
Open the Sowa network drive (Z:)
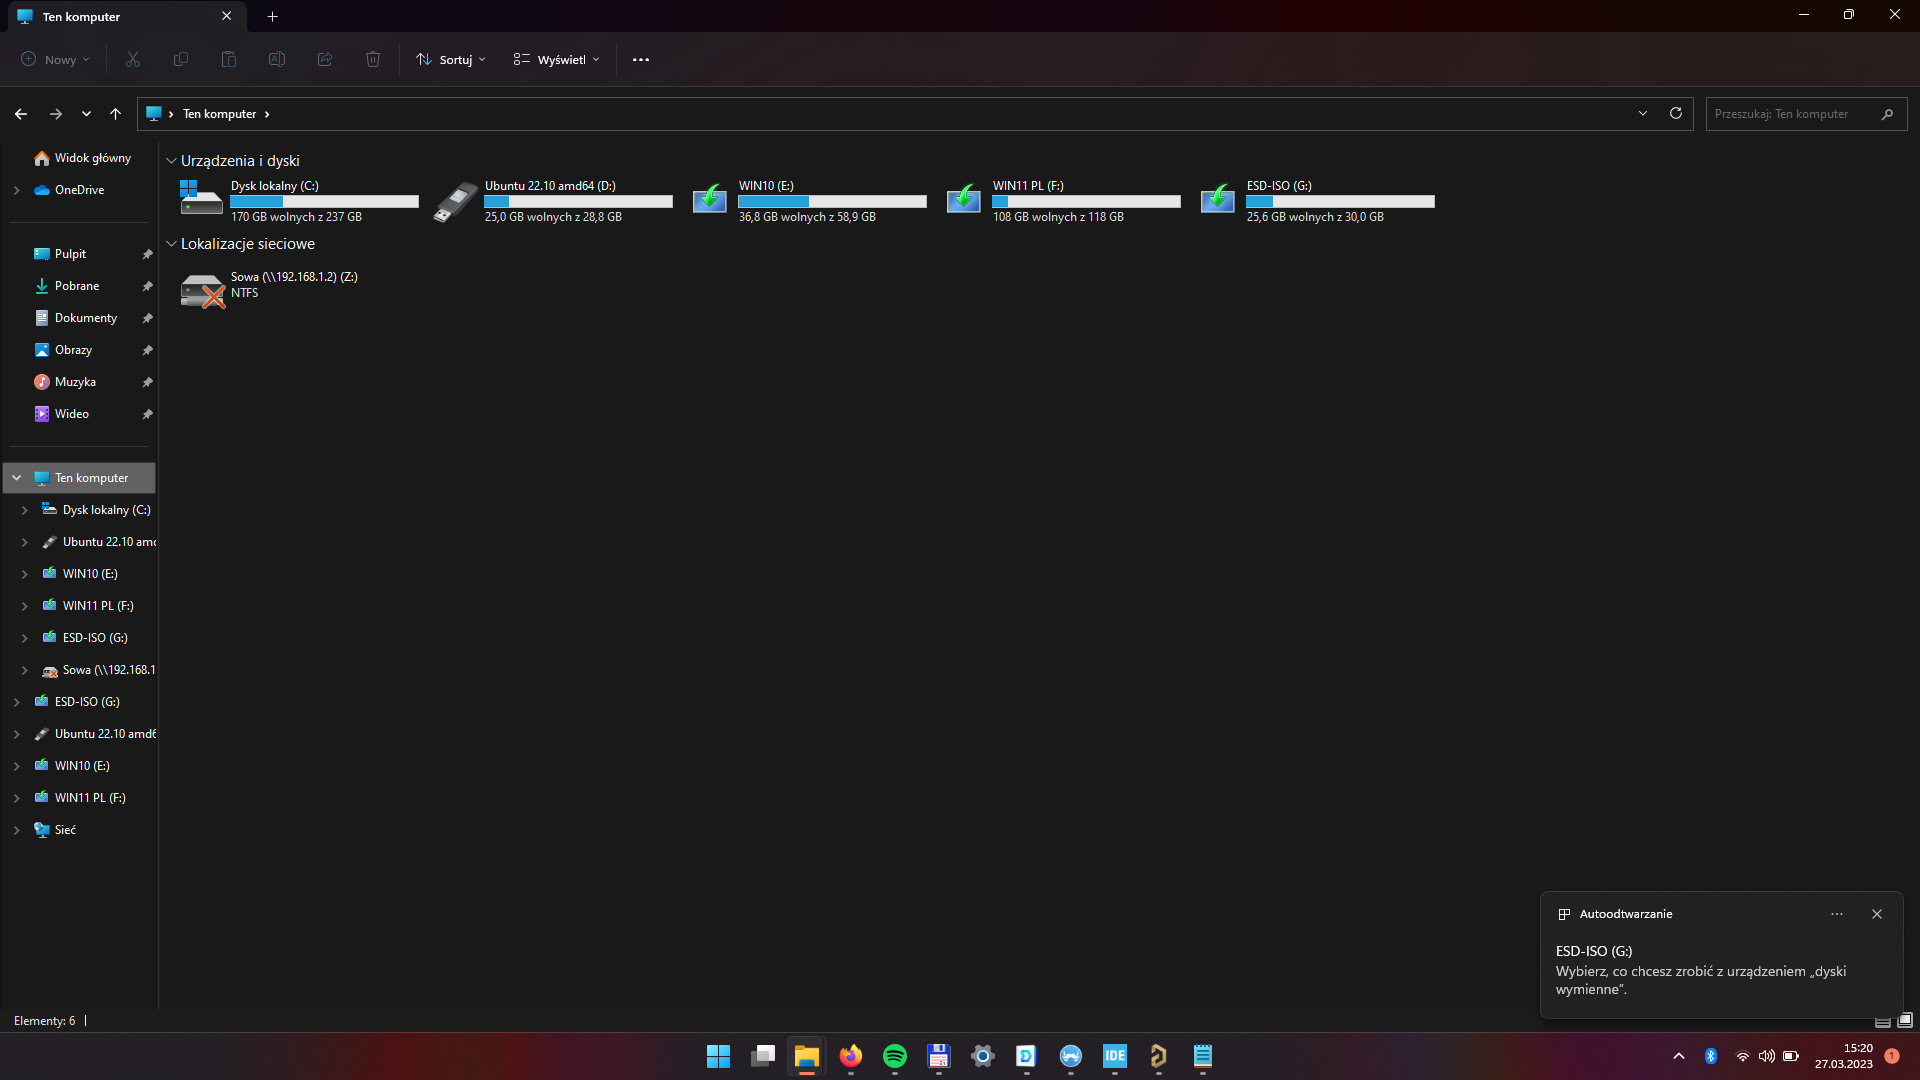[x=201, y=291]
